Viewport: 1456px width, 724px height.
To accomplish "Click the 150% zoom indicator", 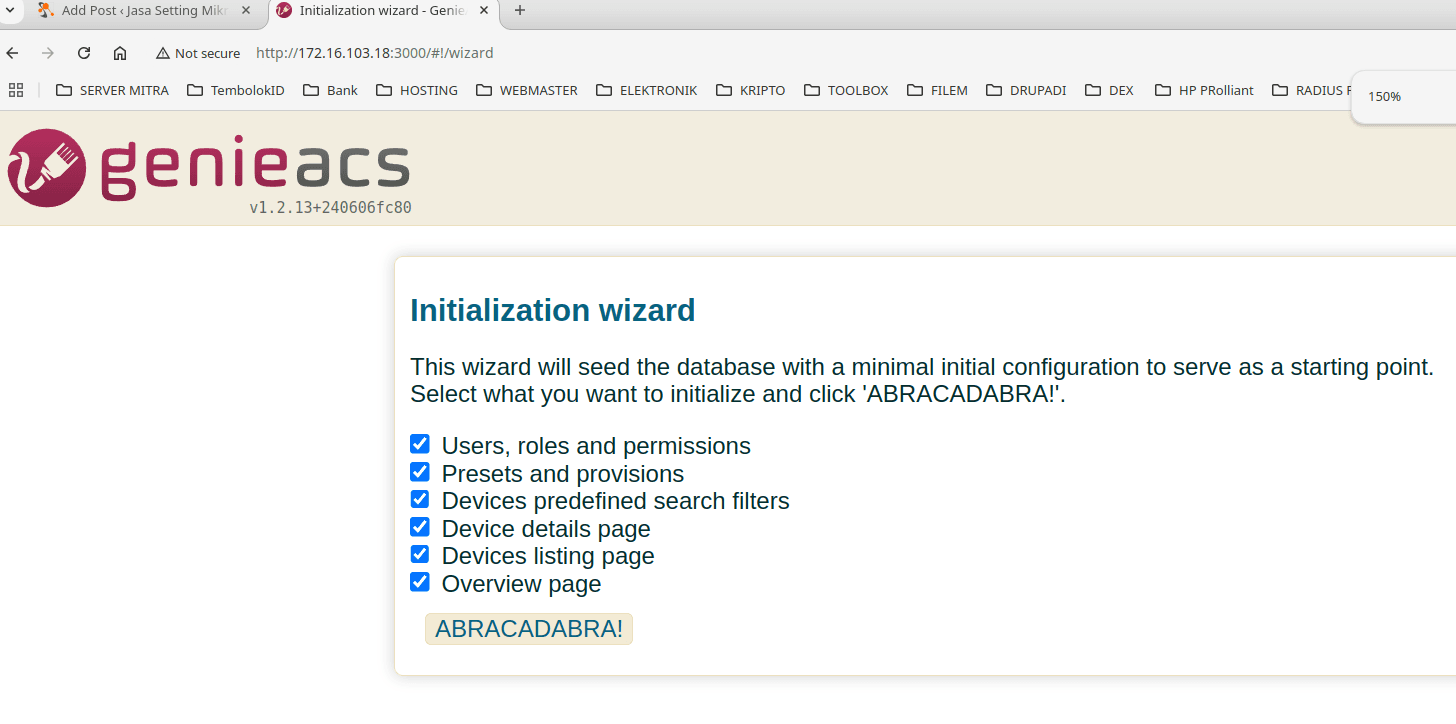I will tap(1383, 96).
